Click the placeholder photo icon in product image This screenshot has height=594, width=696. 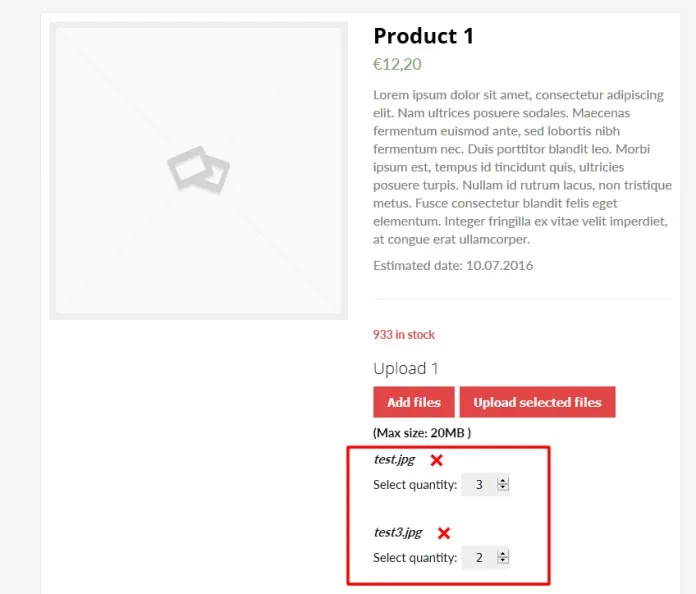click(198, 170)
